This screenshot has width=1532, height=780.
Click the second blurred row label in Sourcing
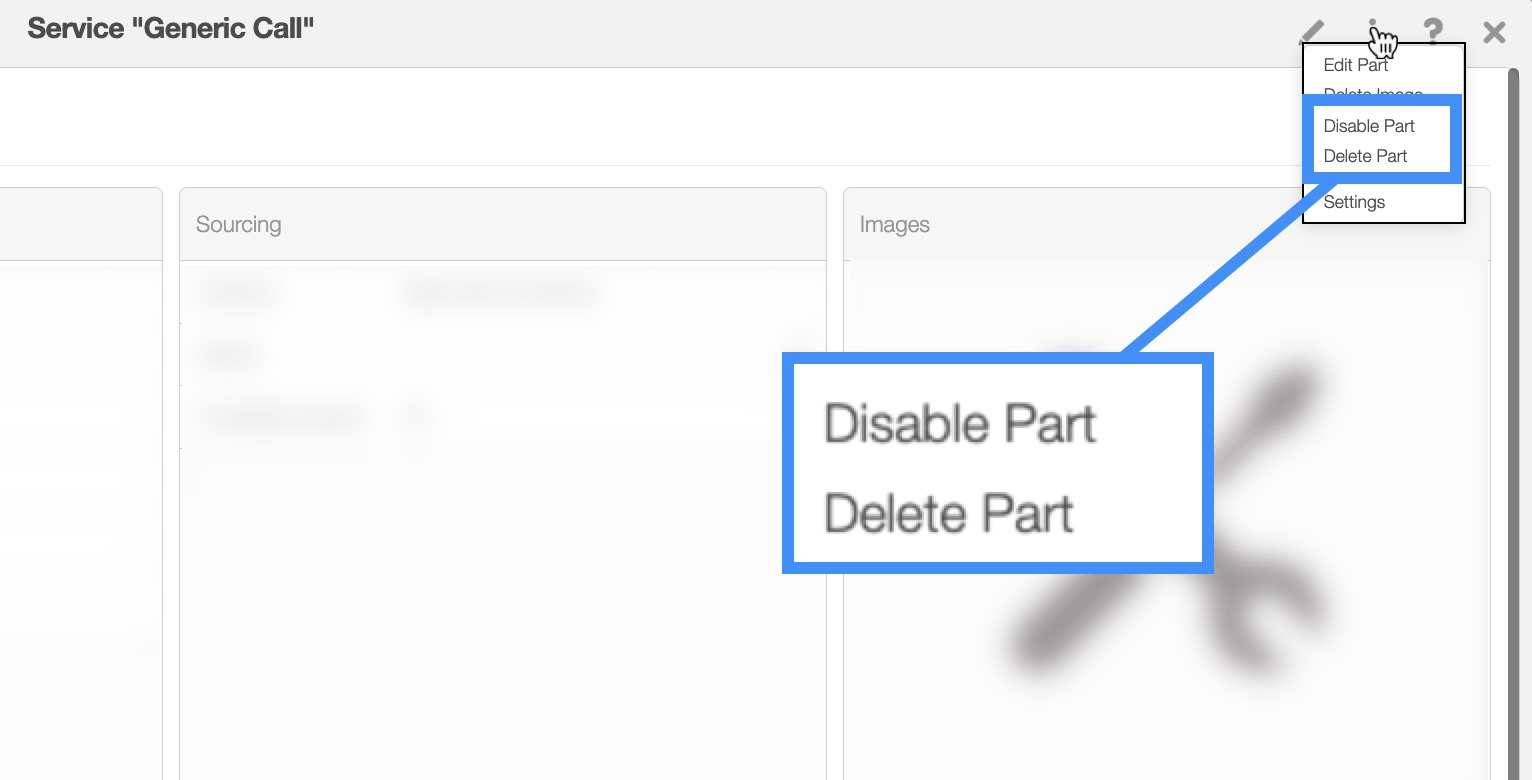[x=230, y=355]
